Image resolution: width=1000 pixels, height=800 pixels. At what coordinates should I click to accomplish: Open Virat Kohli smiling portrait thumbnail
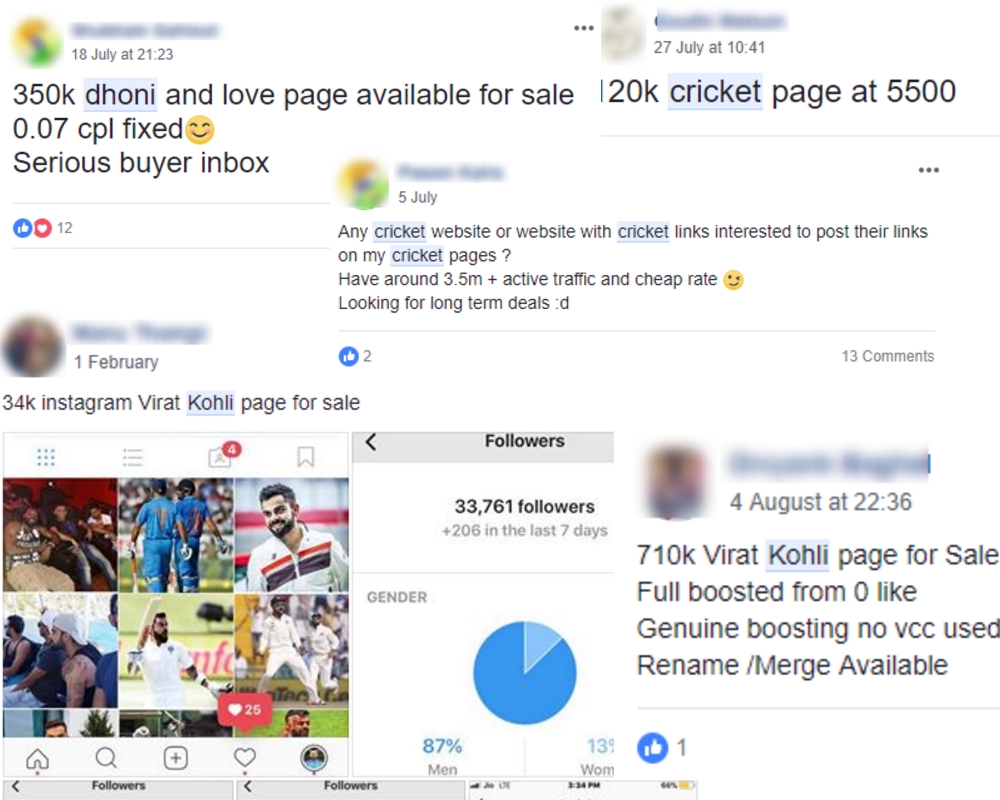coord(291,535)
